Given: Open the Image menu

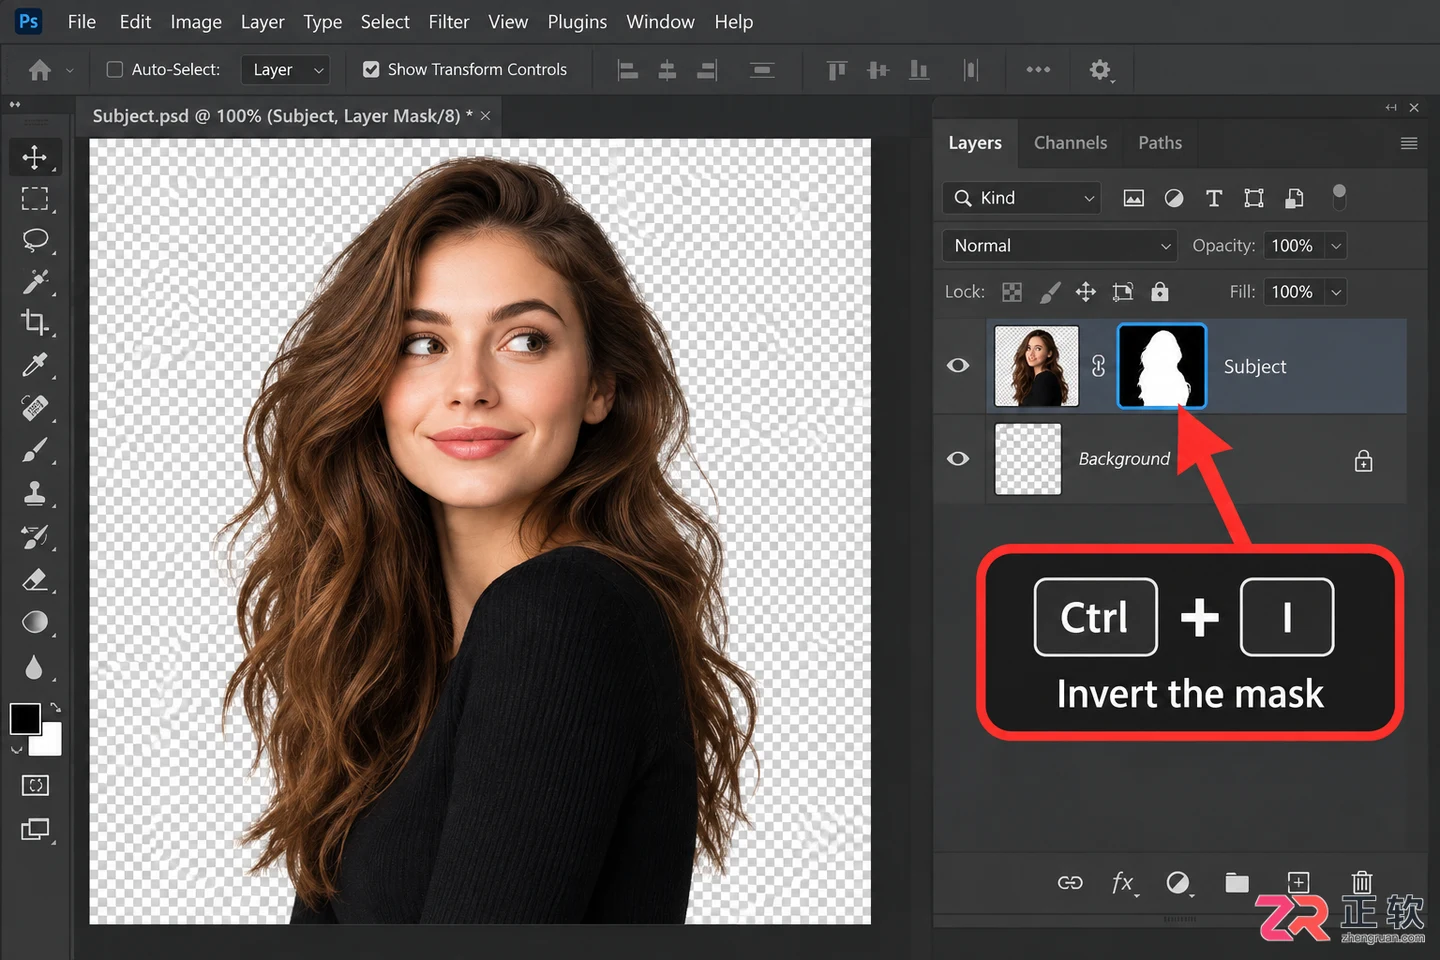Looking at the screenshot, I should click(x=196, y=22).
